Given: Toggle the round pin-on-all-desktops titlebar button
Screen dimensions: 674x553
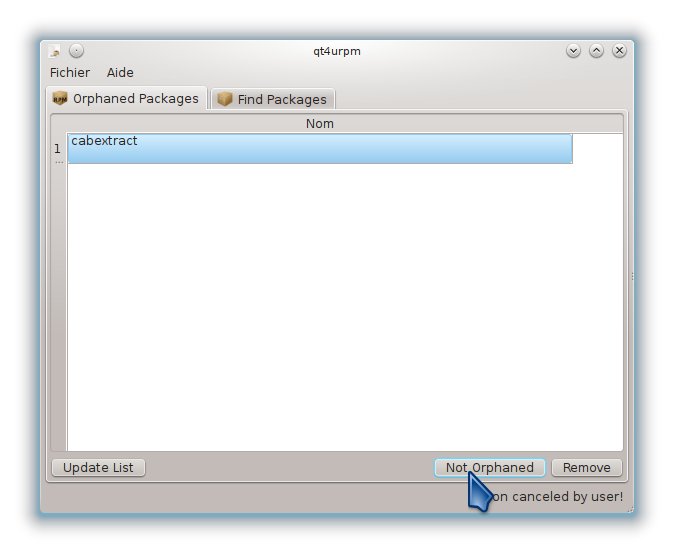Looking at the screenshot, I should click(77, 51).
